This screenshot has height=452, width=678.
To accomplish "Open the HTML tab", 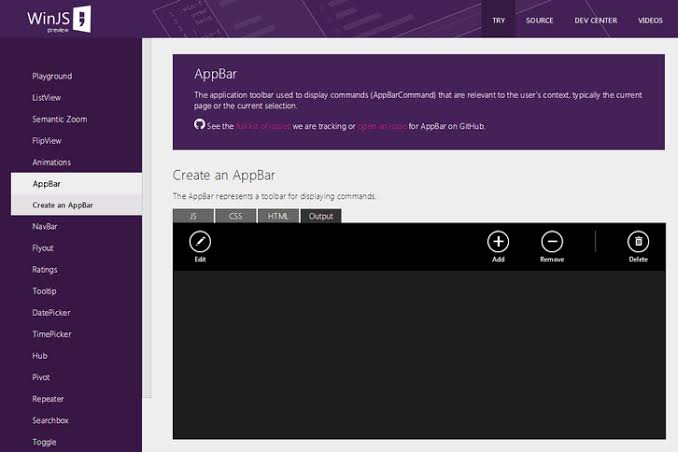I will point(278,216).
